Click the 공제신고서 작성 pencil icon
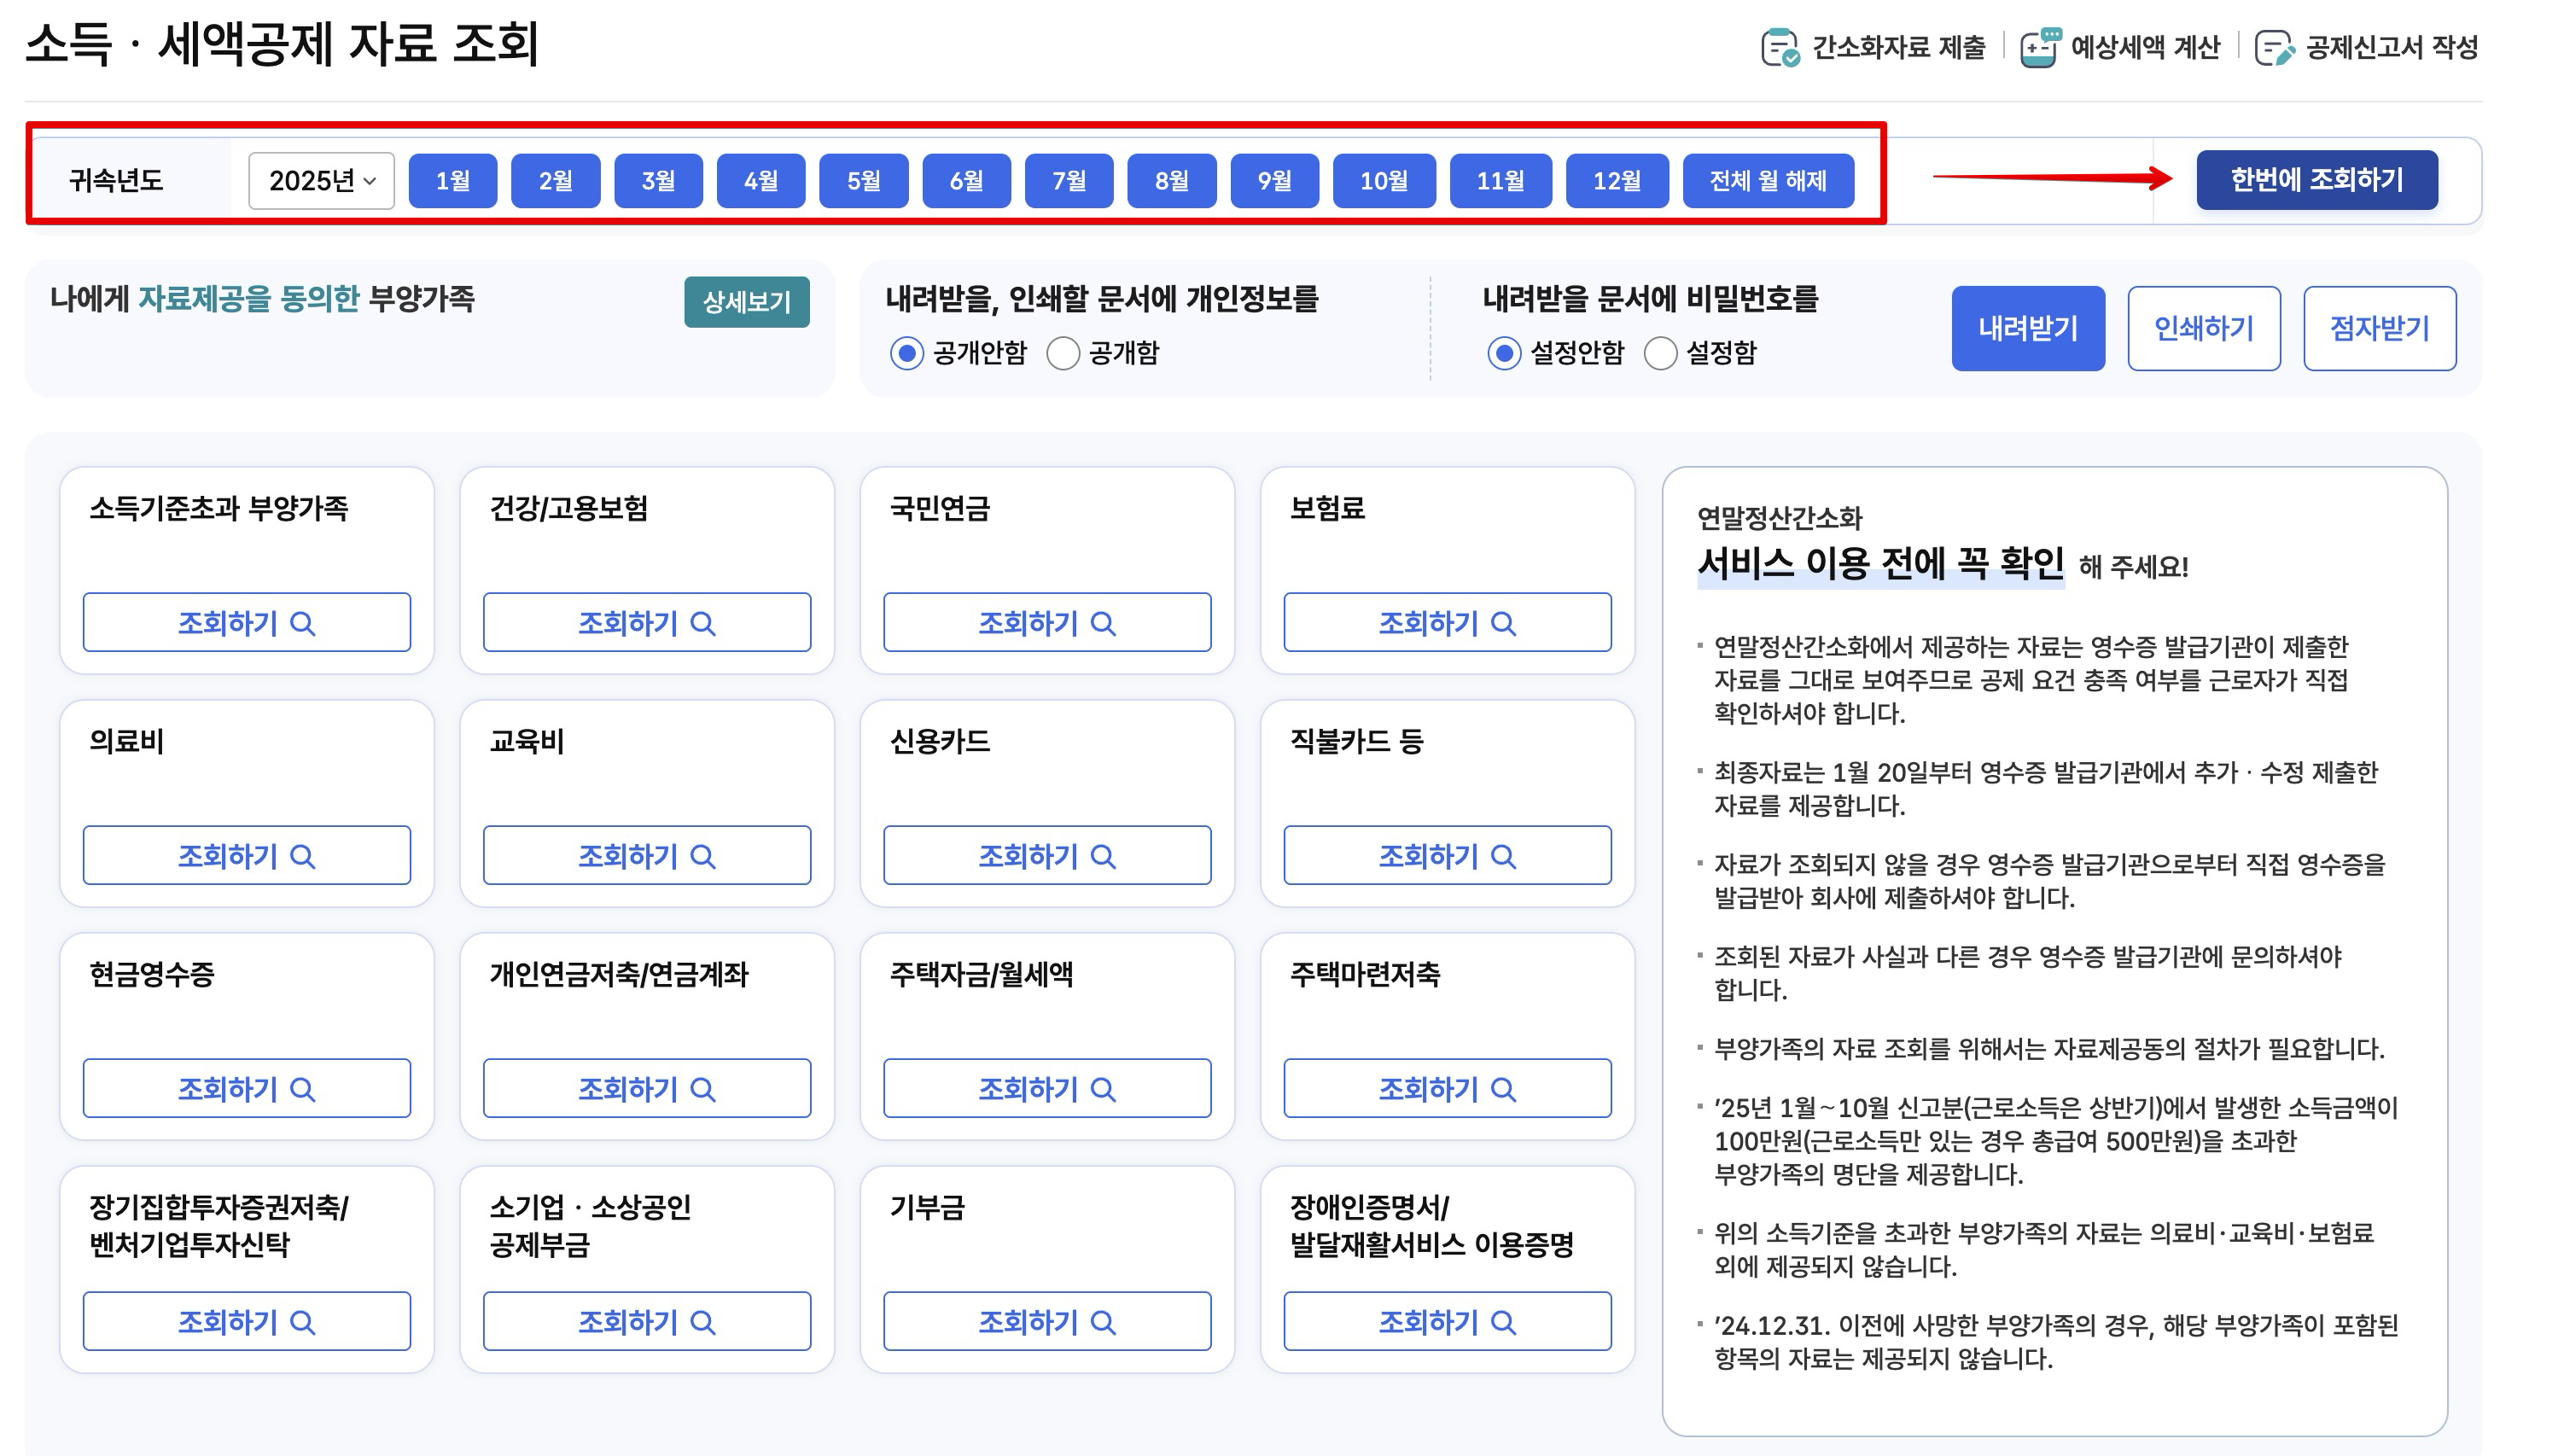2564x1456 pixels. 2274,47
